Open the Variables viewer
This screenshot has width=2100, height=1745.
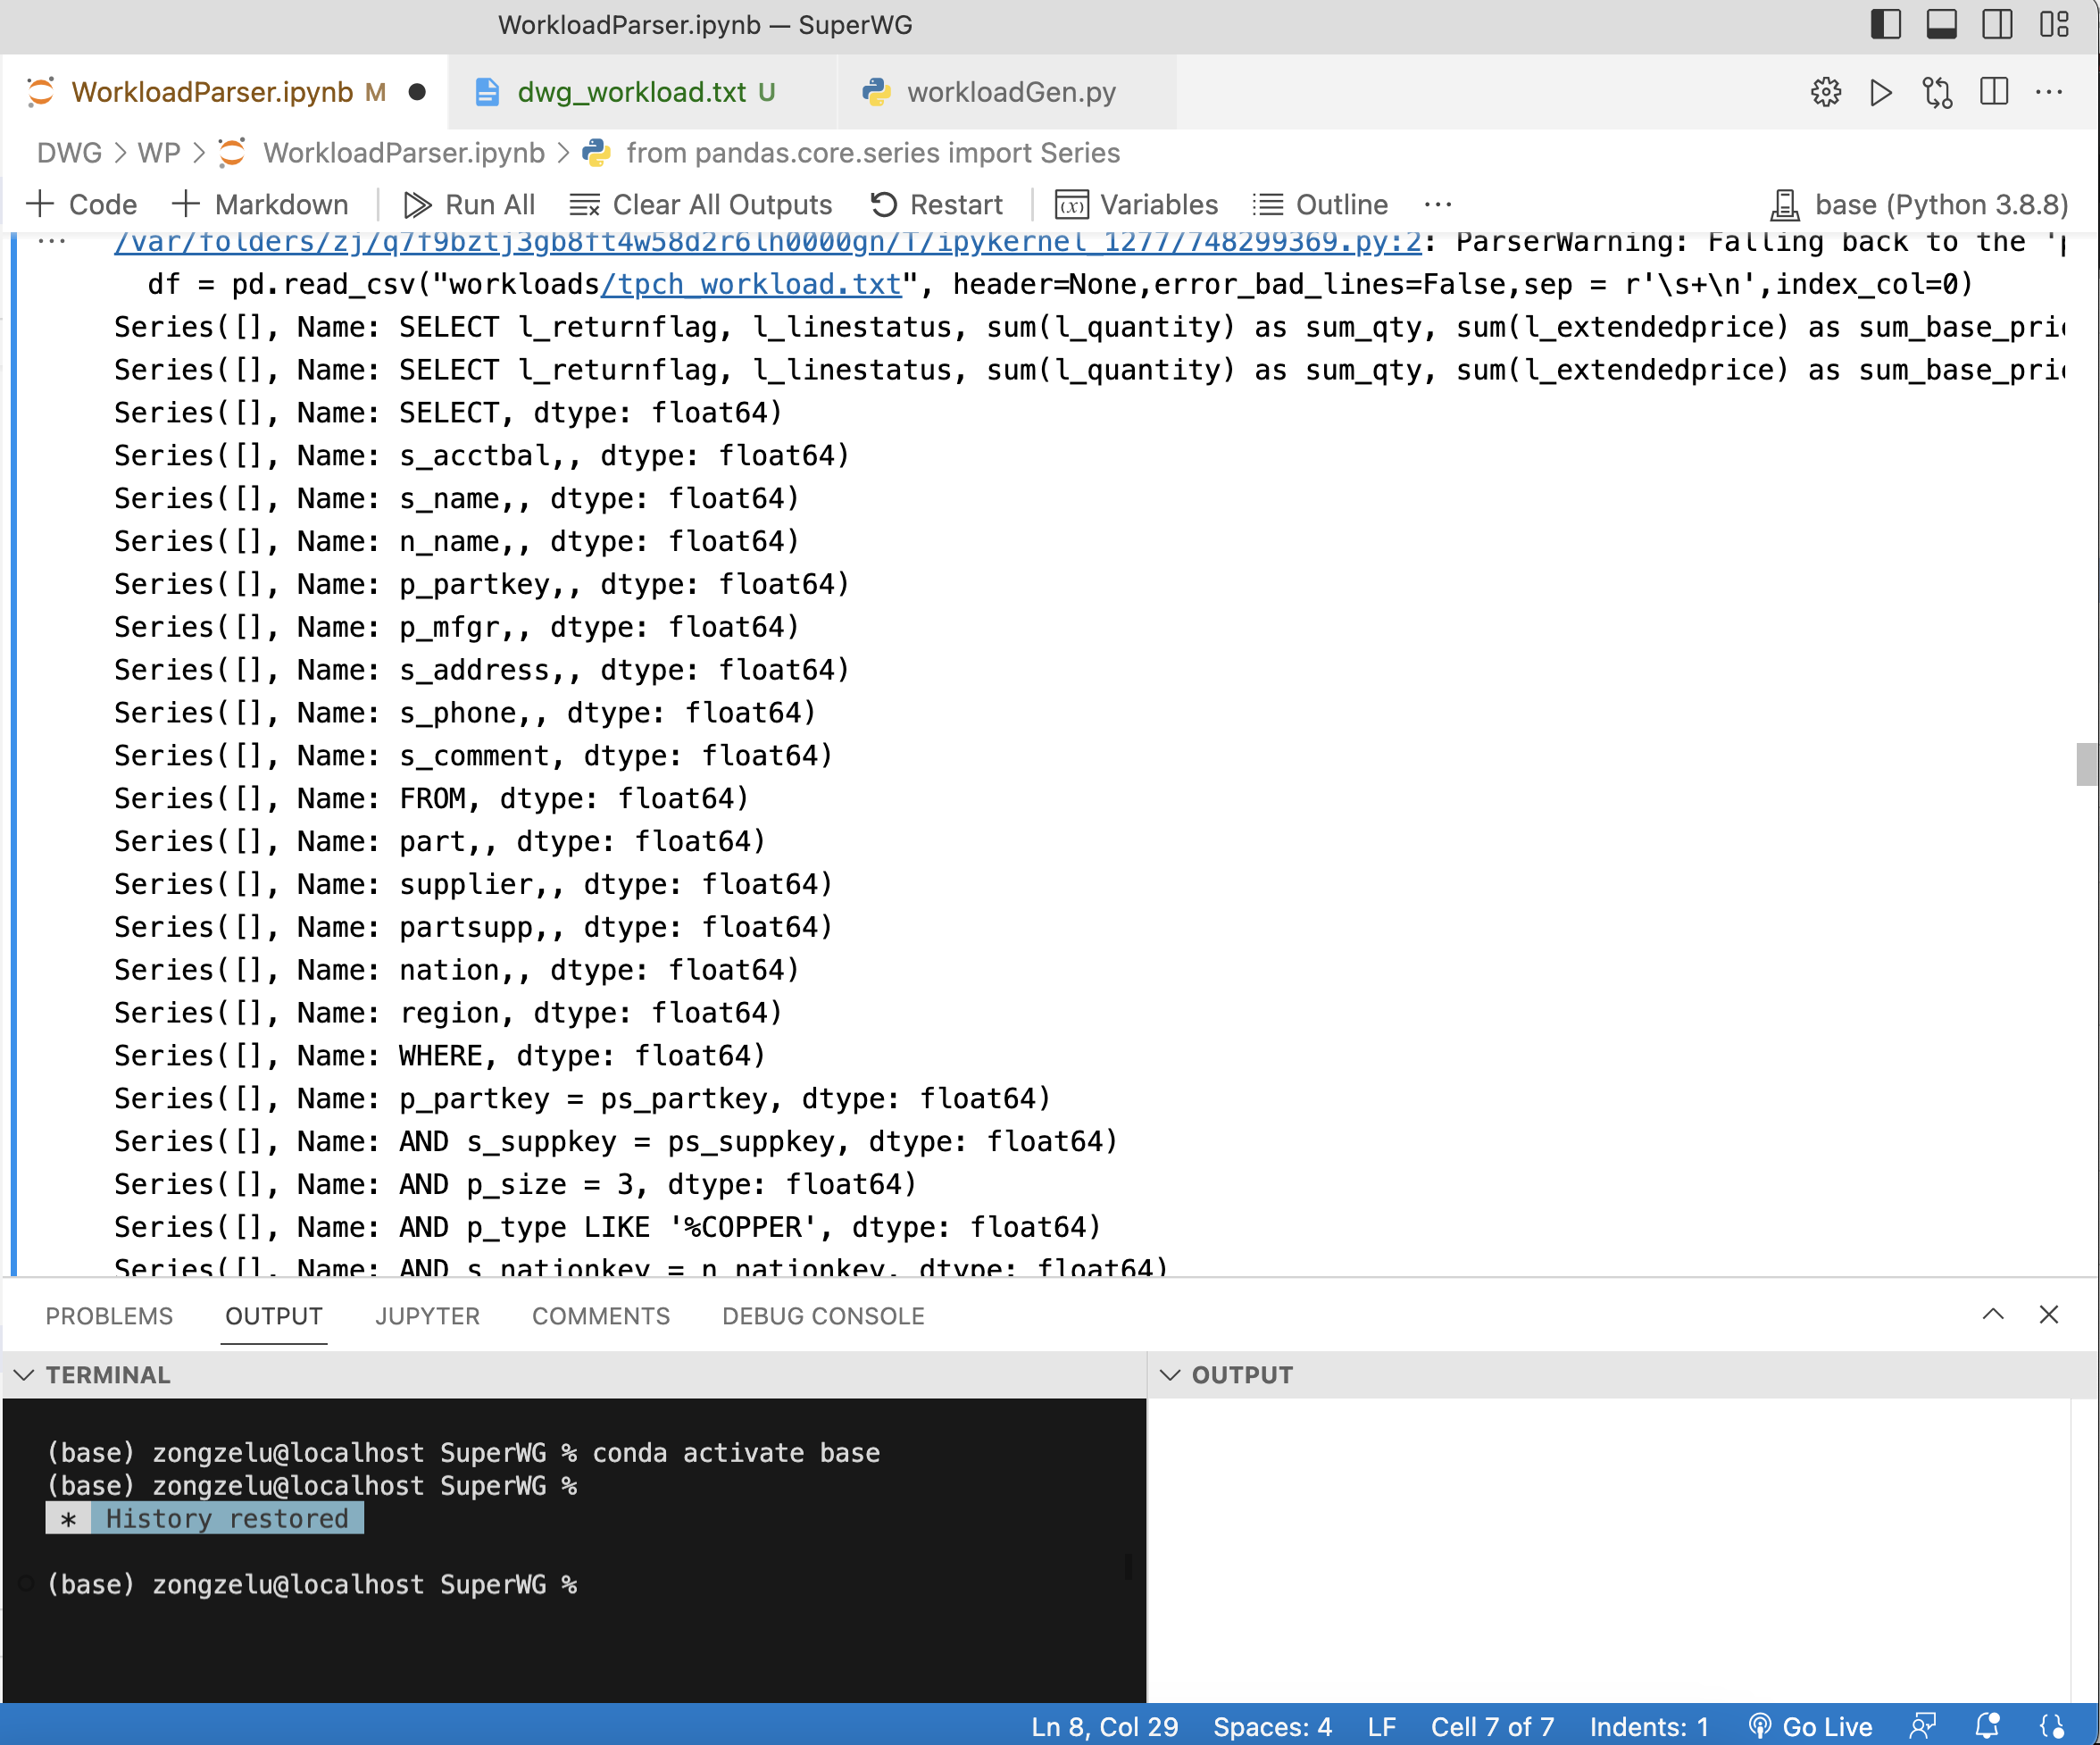[x=1137, y=204]
